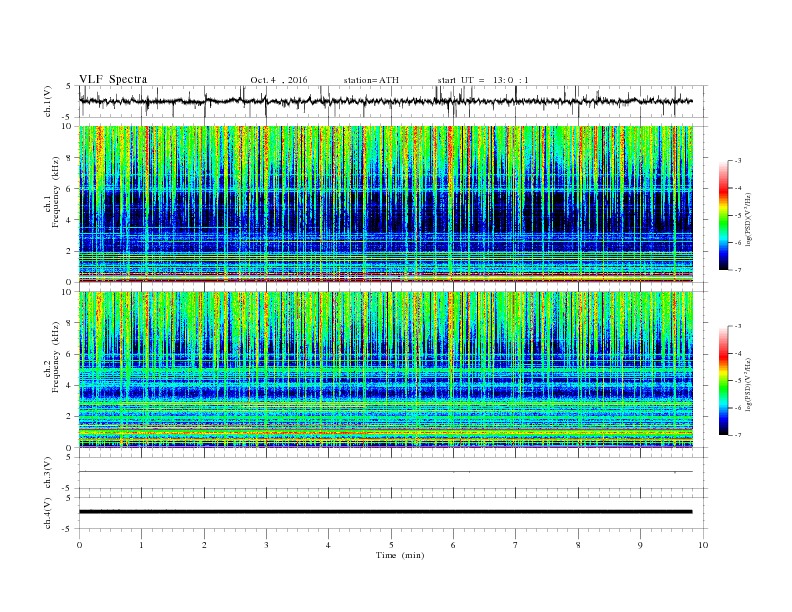Image resolution: width=792 pixels, height=612 pixels.
Task: Select the "Time (min)" axis label
Action: point(400,555)
